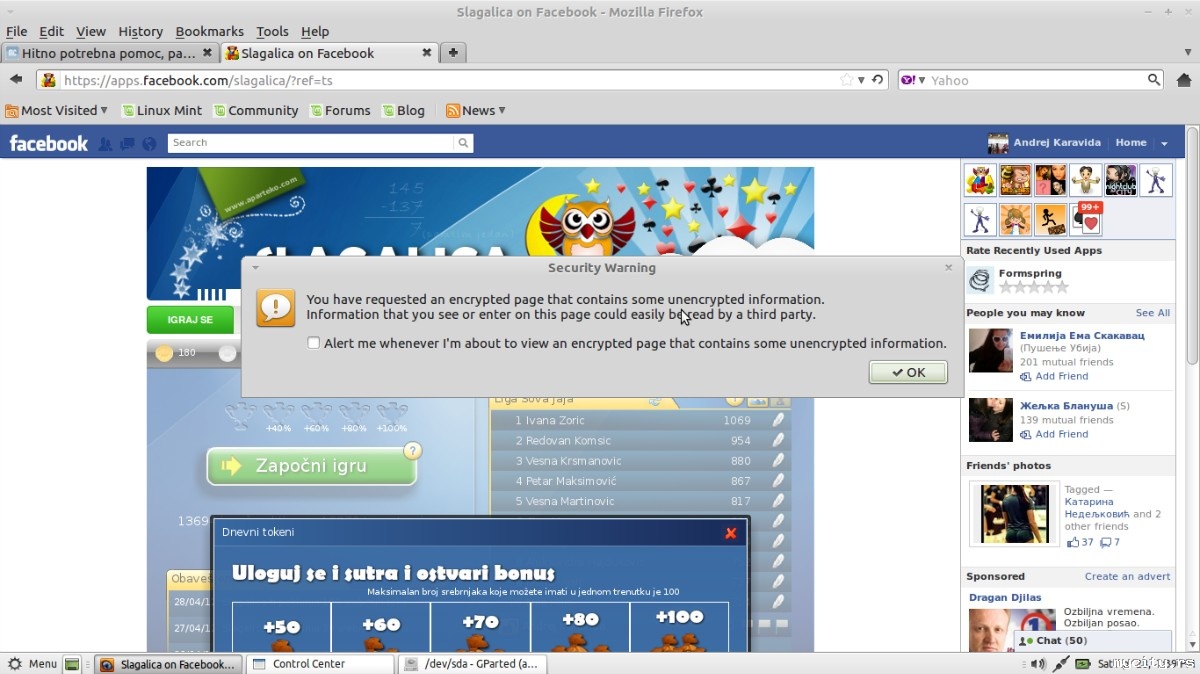Image resolution: width=1200 pixels, height=674 pixels.
Task: Enable the encrypted page alert checkbox
Action: (313, 343)
